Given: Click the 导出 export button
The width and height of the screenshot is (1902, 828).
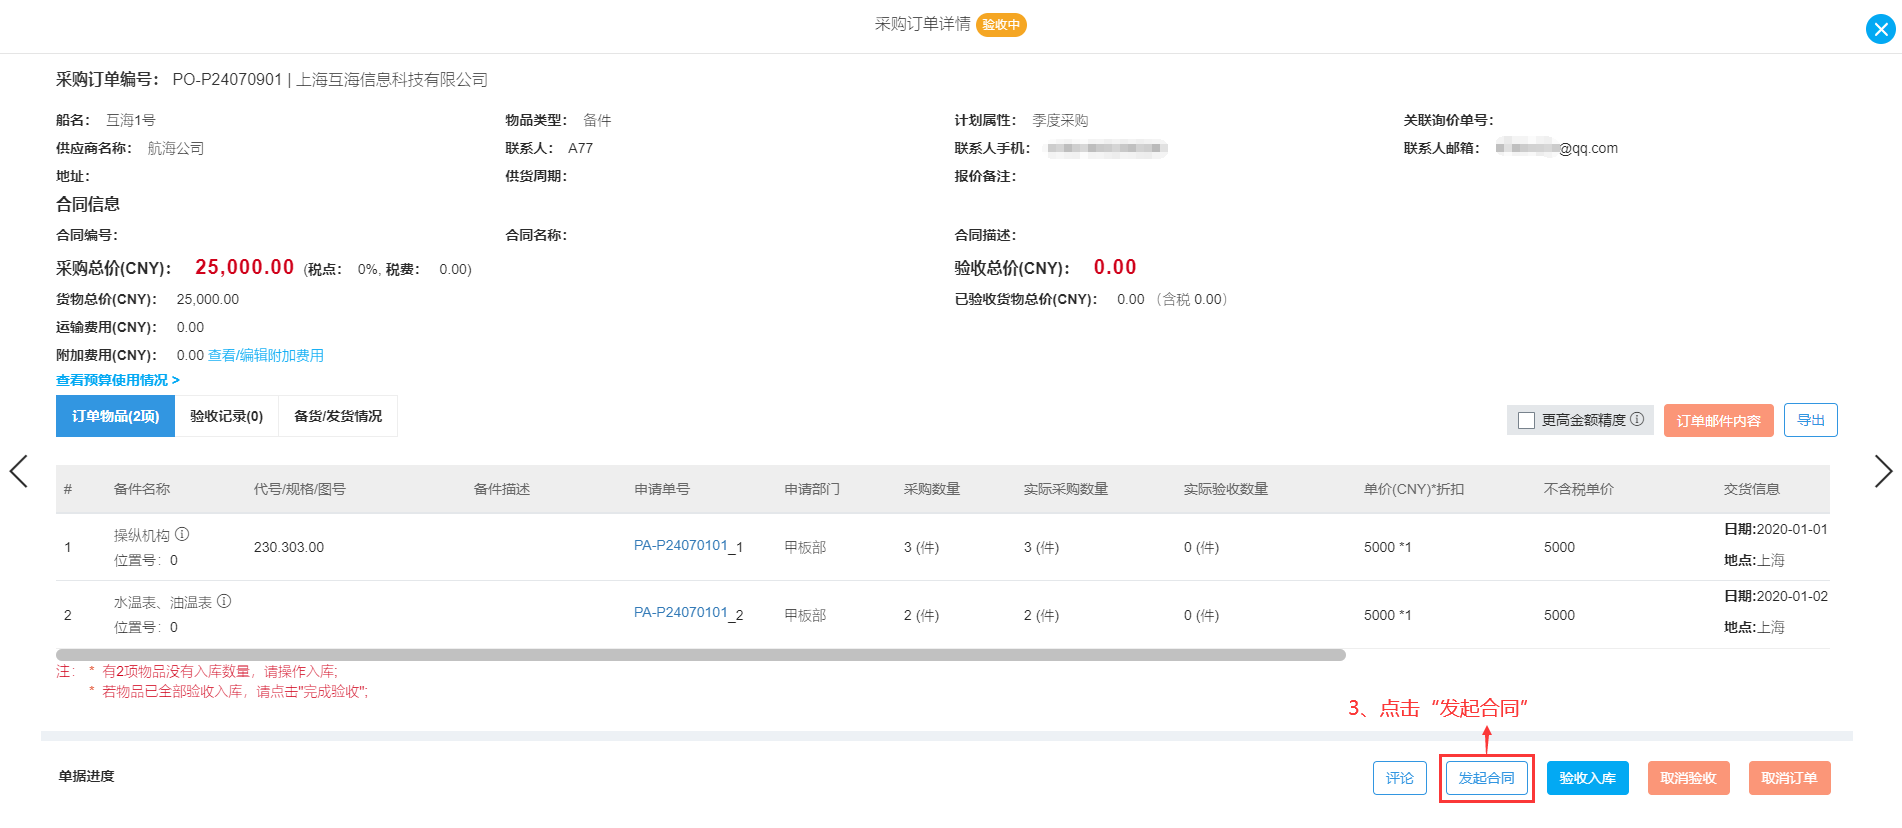Looking at the screenshot, I should 1811,420.
